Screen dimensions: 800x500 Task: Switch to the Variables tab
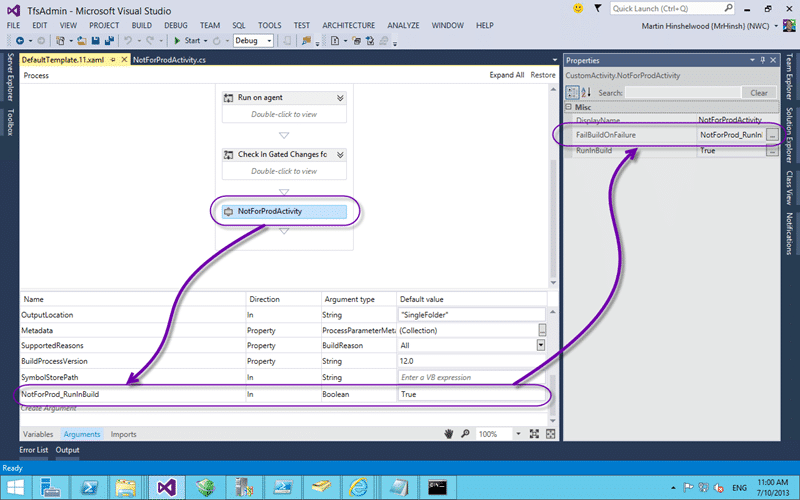click(x=38, y=434)
